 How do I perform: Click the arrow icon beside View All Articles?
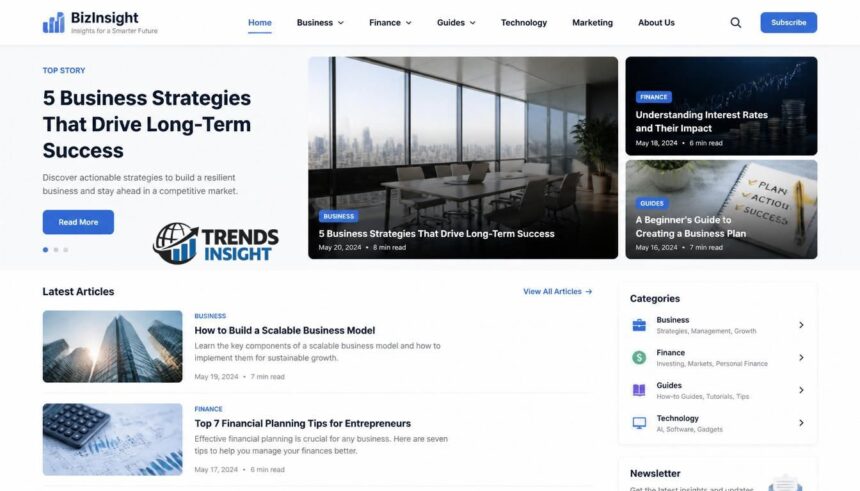coord(589,292)
